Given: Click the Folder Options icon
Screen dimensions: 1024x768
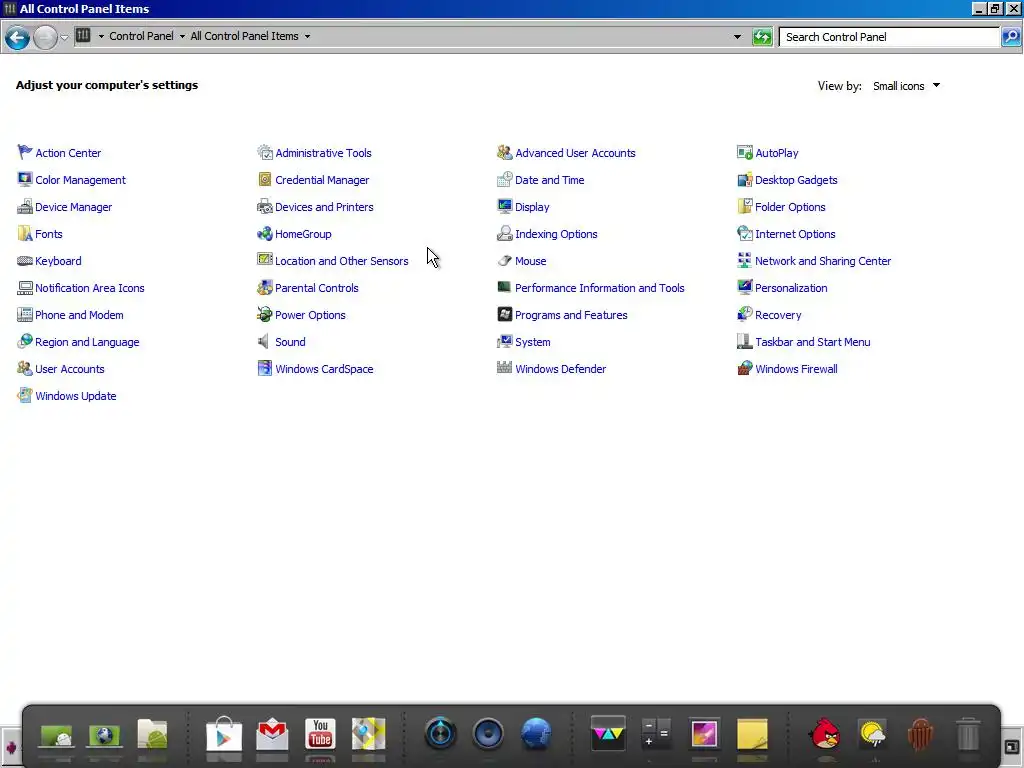Looking at the screenshot, I should [x=744, y=206].
